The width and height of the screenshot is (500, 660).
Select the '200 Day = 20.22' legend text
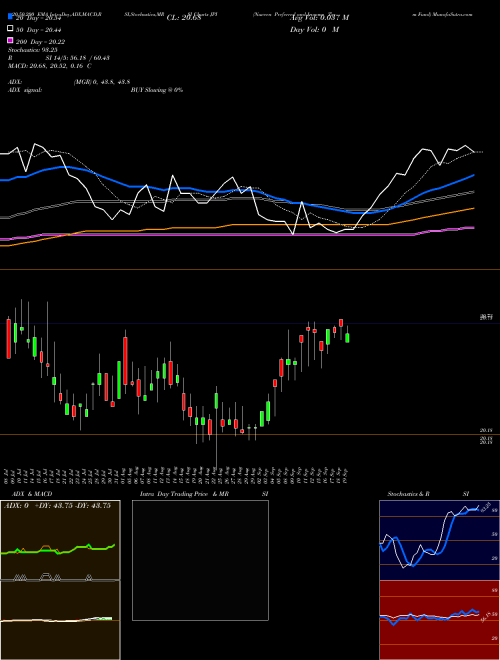[41, 42]
